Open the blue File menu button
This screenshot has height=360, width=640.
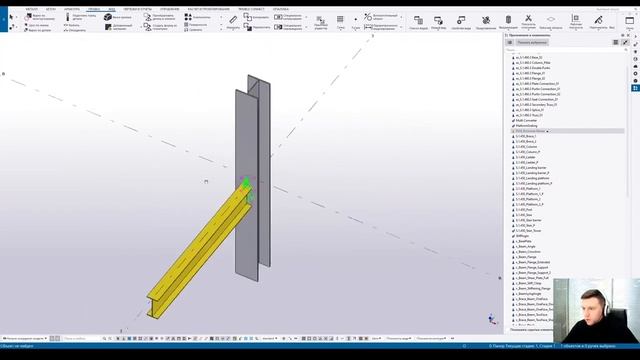4,19
